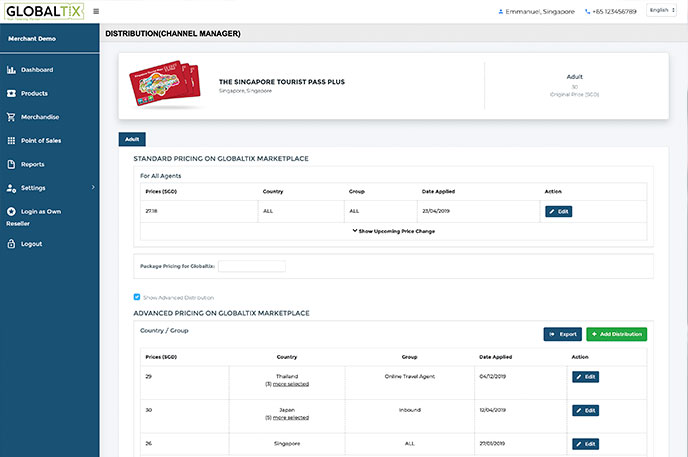This screenshot has height=457, width=688.
Task: Click the Merchant Demo header
Action: pyautogui.click(x=32, y=39)
